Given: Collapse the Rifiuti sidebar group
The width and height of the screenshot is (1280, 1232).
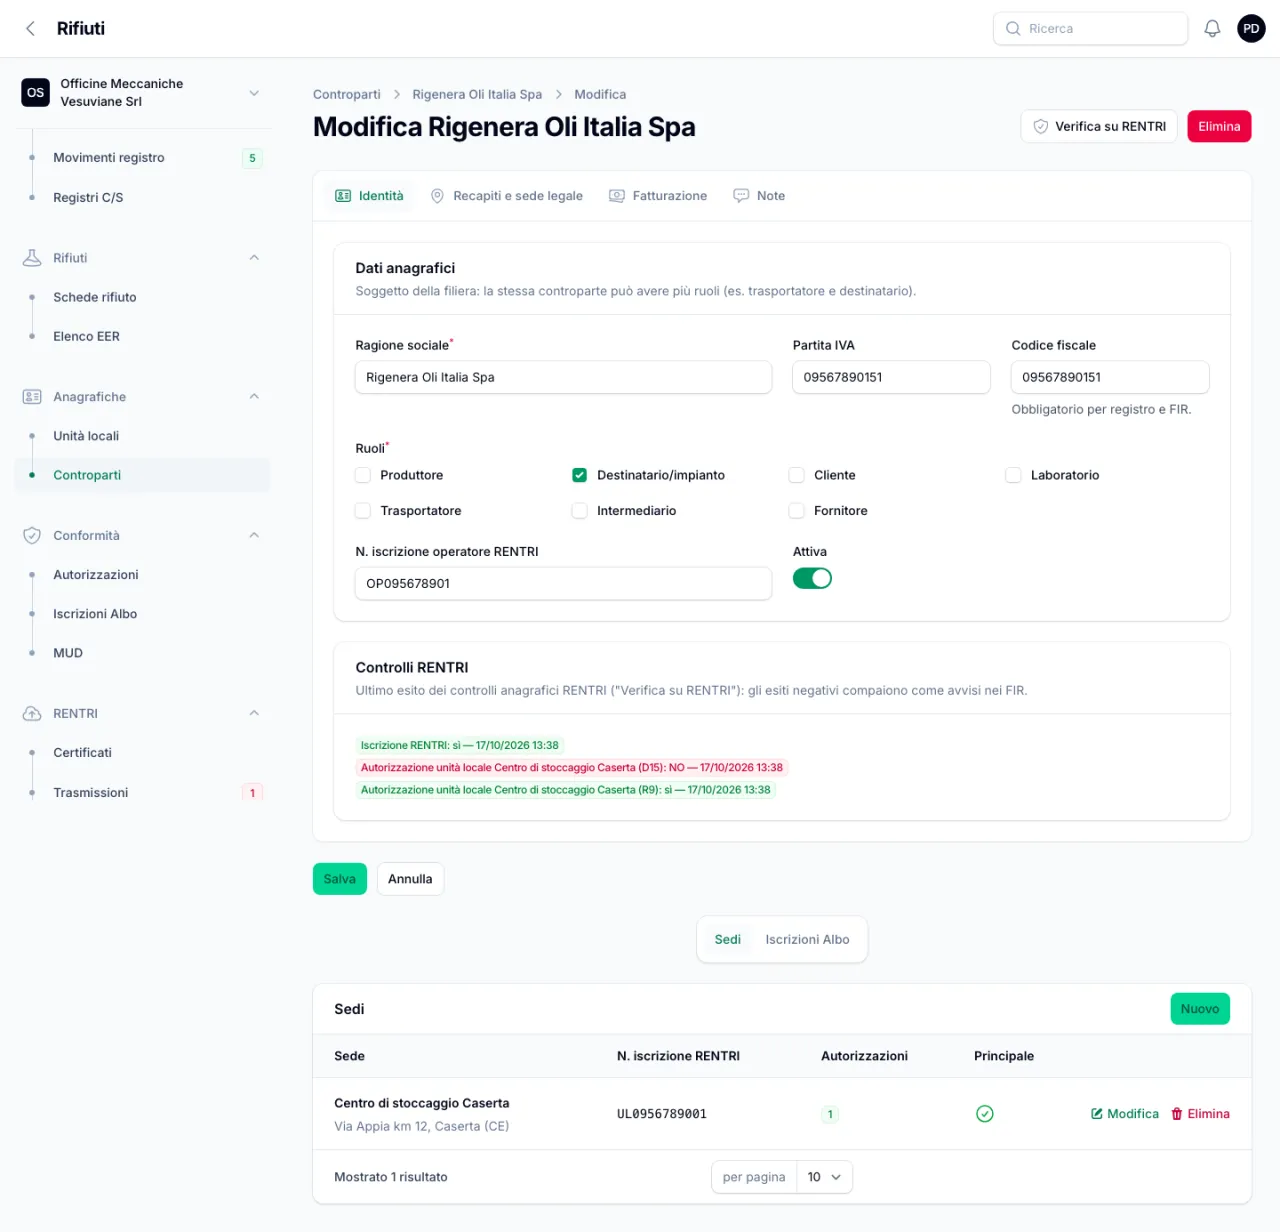Looking at the screenshot, I should 254,258.
